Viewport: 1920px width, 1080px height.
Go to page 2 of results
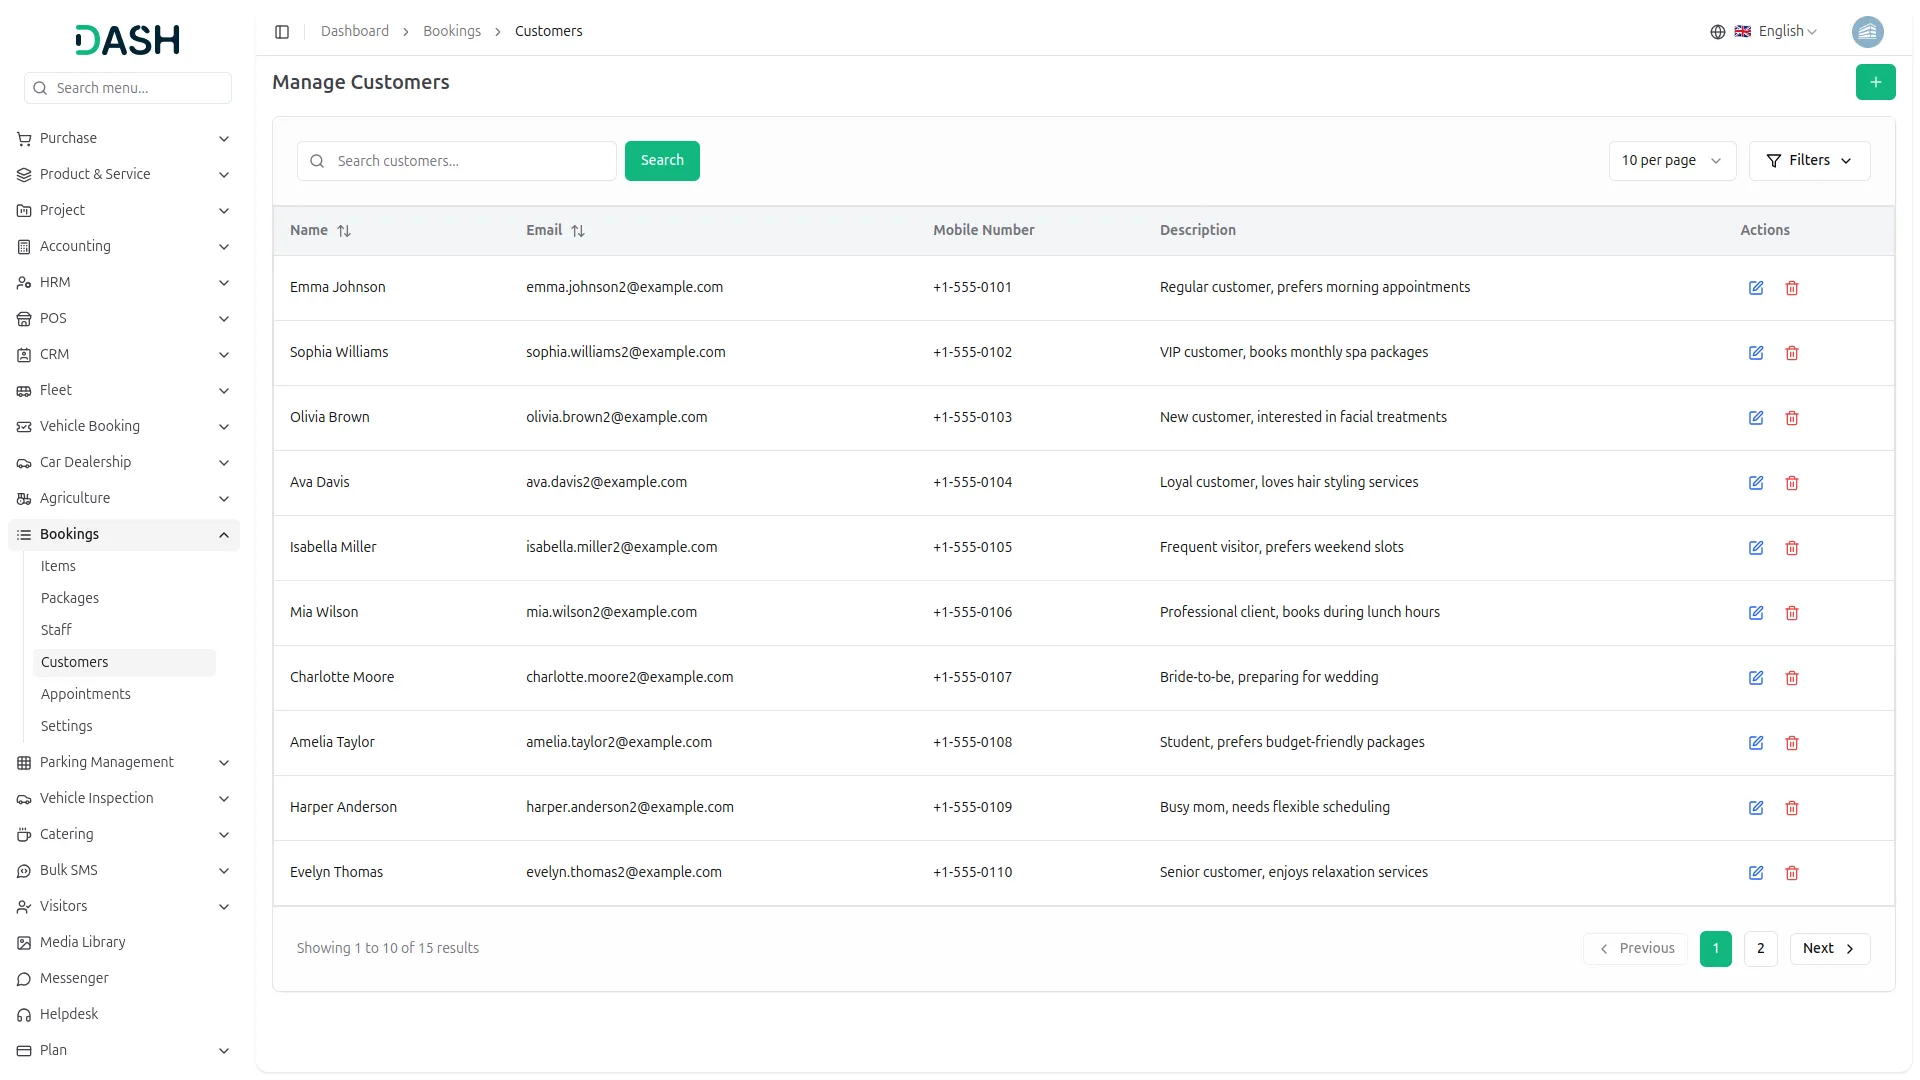pos(1759,949)
